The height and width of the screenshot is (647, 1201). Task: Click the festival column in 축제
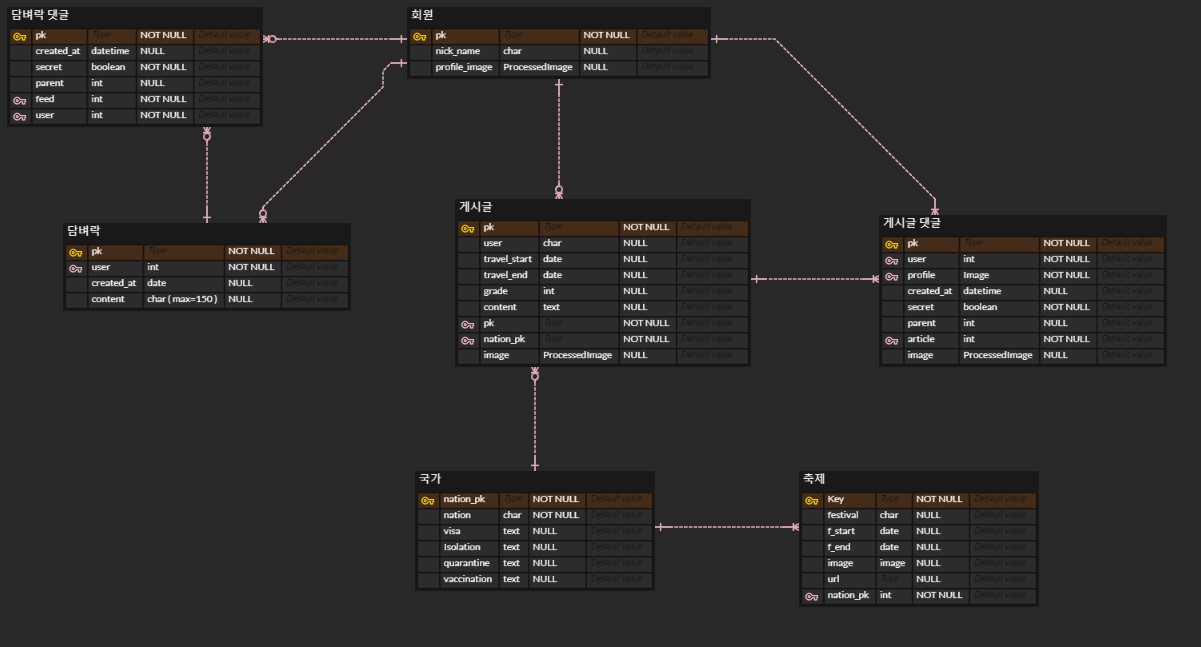coord(843,515)
